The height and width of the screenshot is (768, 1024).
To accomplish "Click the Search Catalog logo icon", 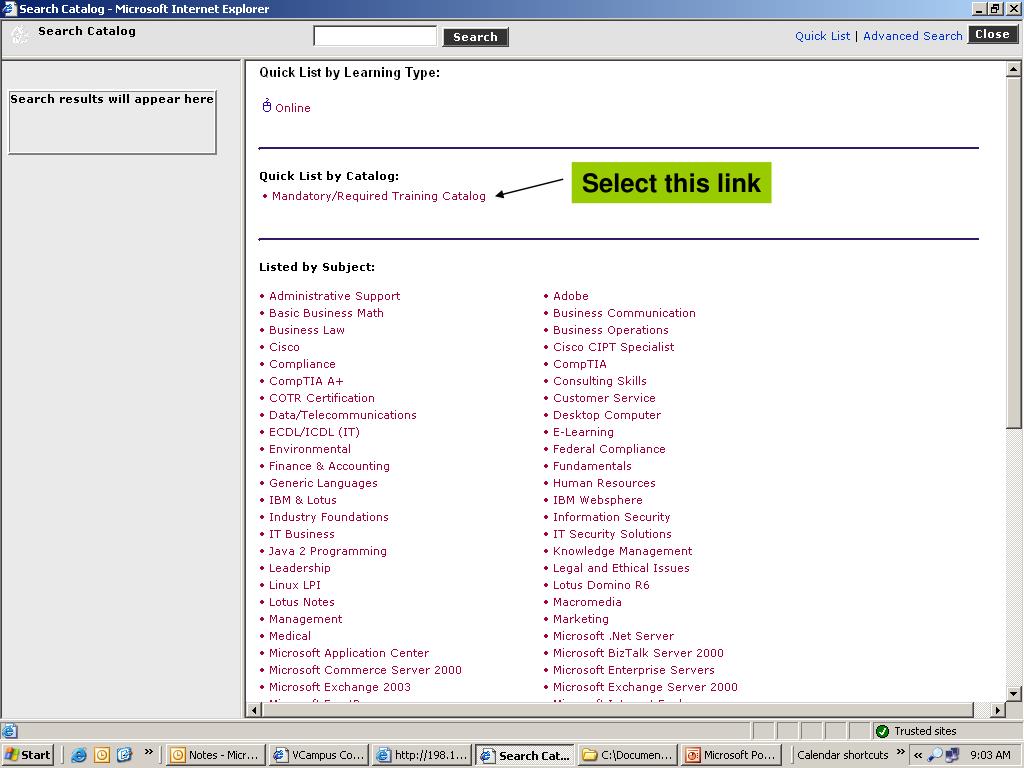I will click(20, 34).
